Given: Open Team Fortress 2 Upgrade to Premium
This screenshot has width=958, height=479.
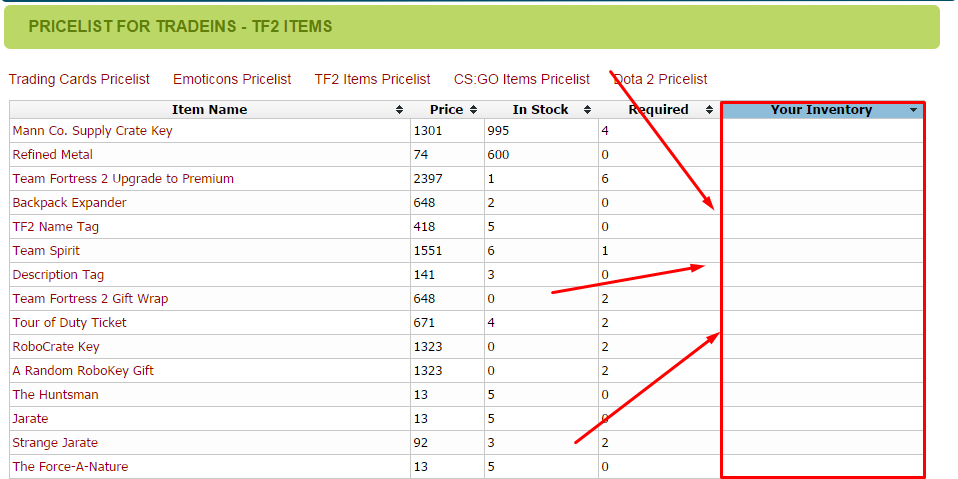Looking at the screenshot, I should (x=123, y=179).
